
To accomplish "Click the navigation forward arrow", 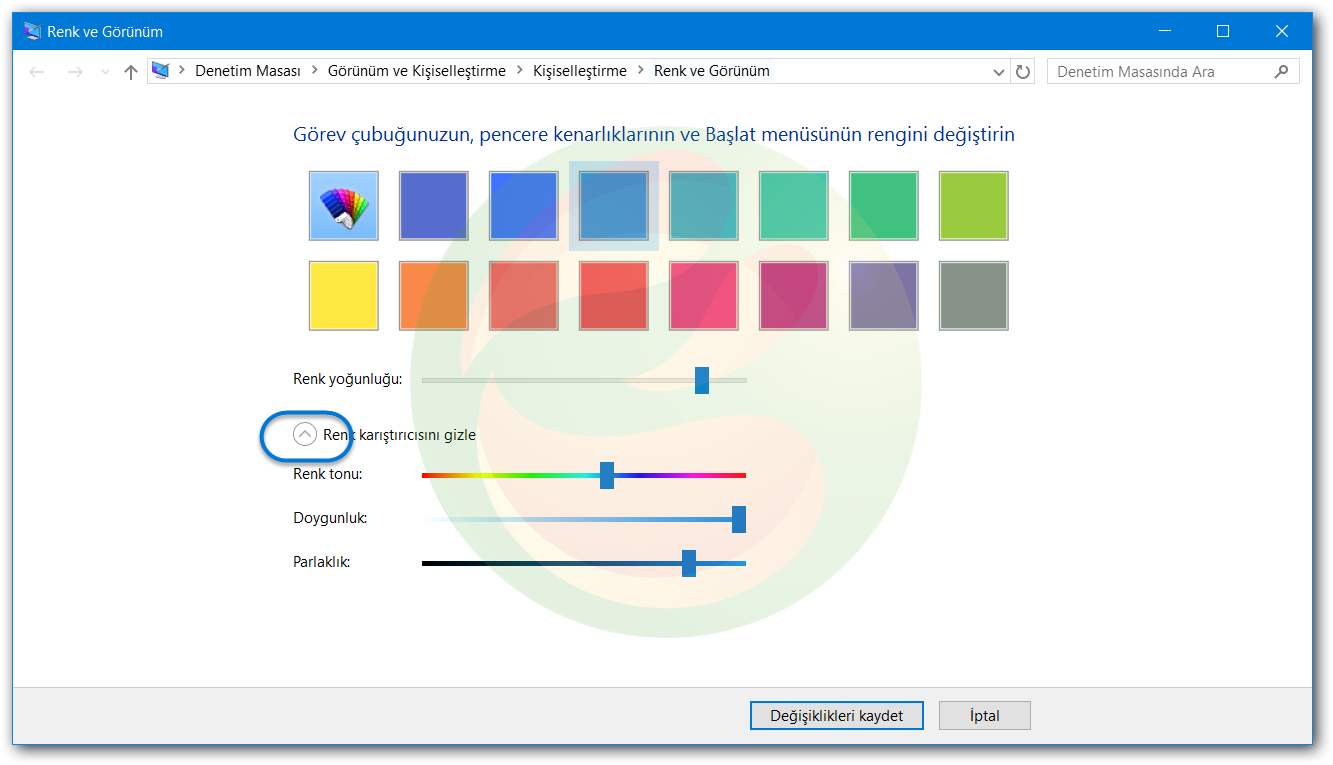I will (x=75, y=71).
